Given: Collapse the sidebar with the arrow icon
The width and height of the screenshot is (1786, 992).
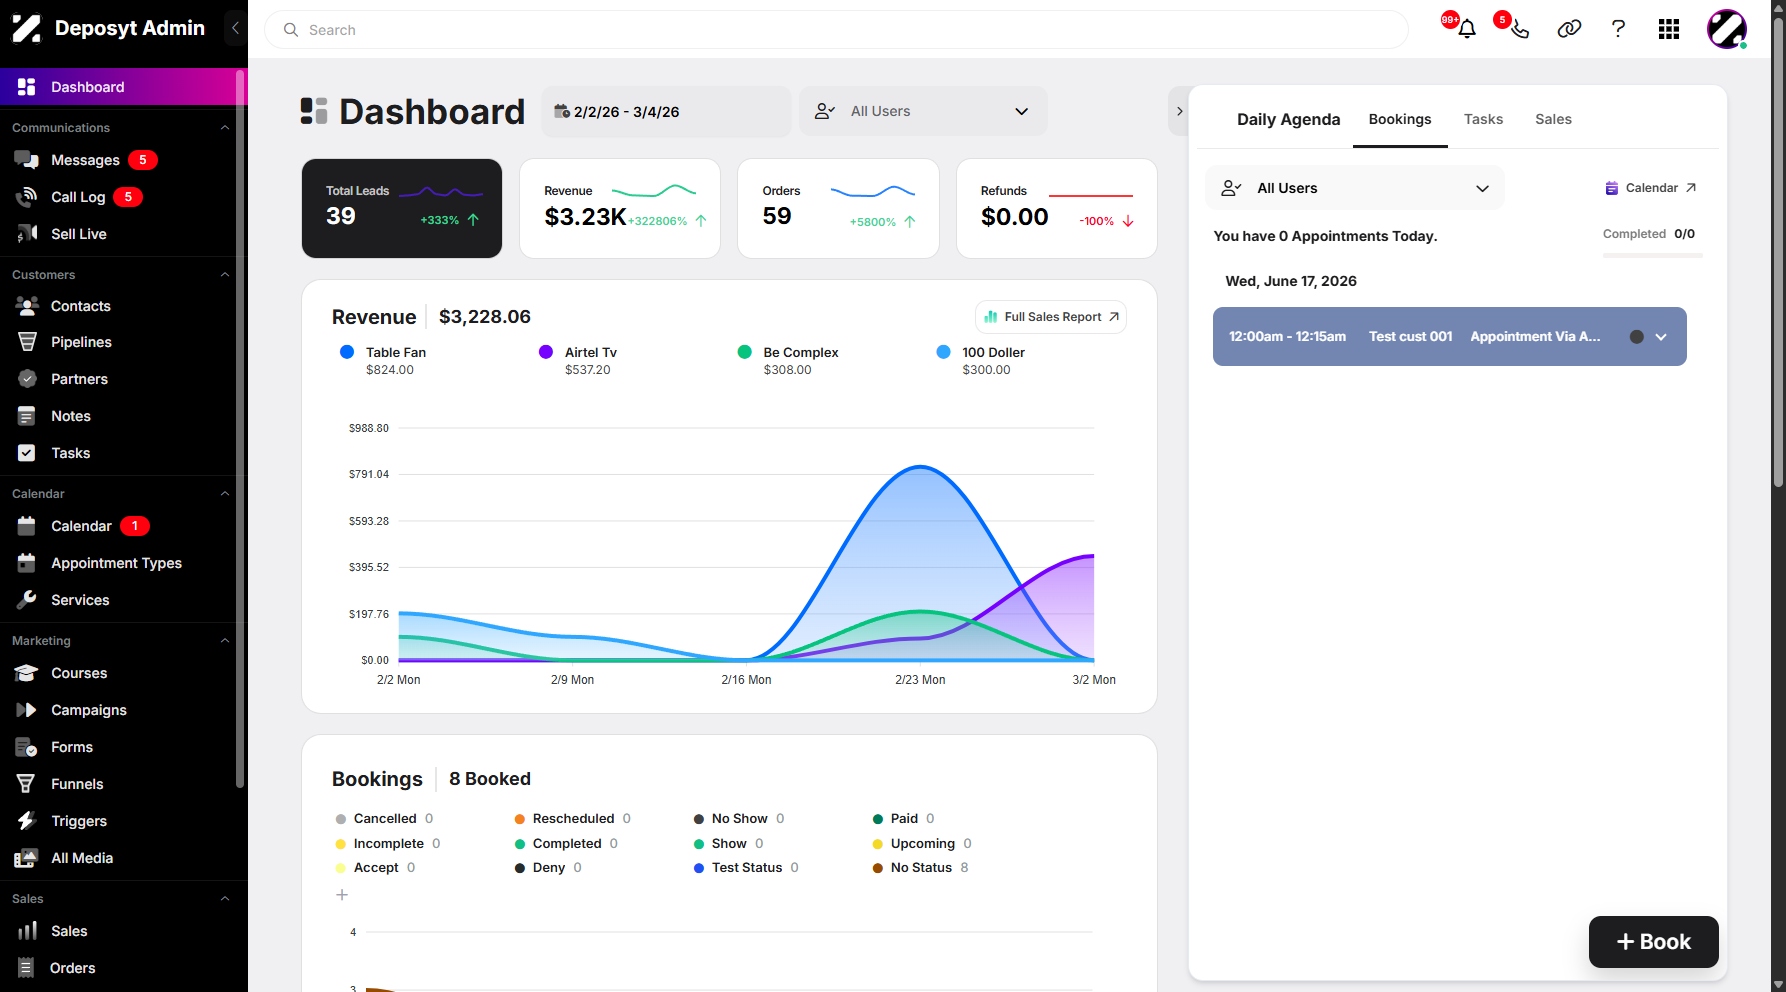Looking at the screenshot, I should (235, 28).
